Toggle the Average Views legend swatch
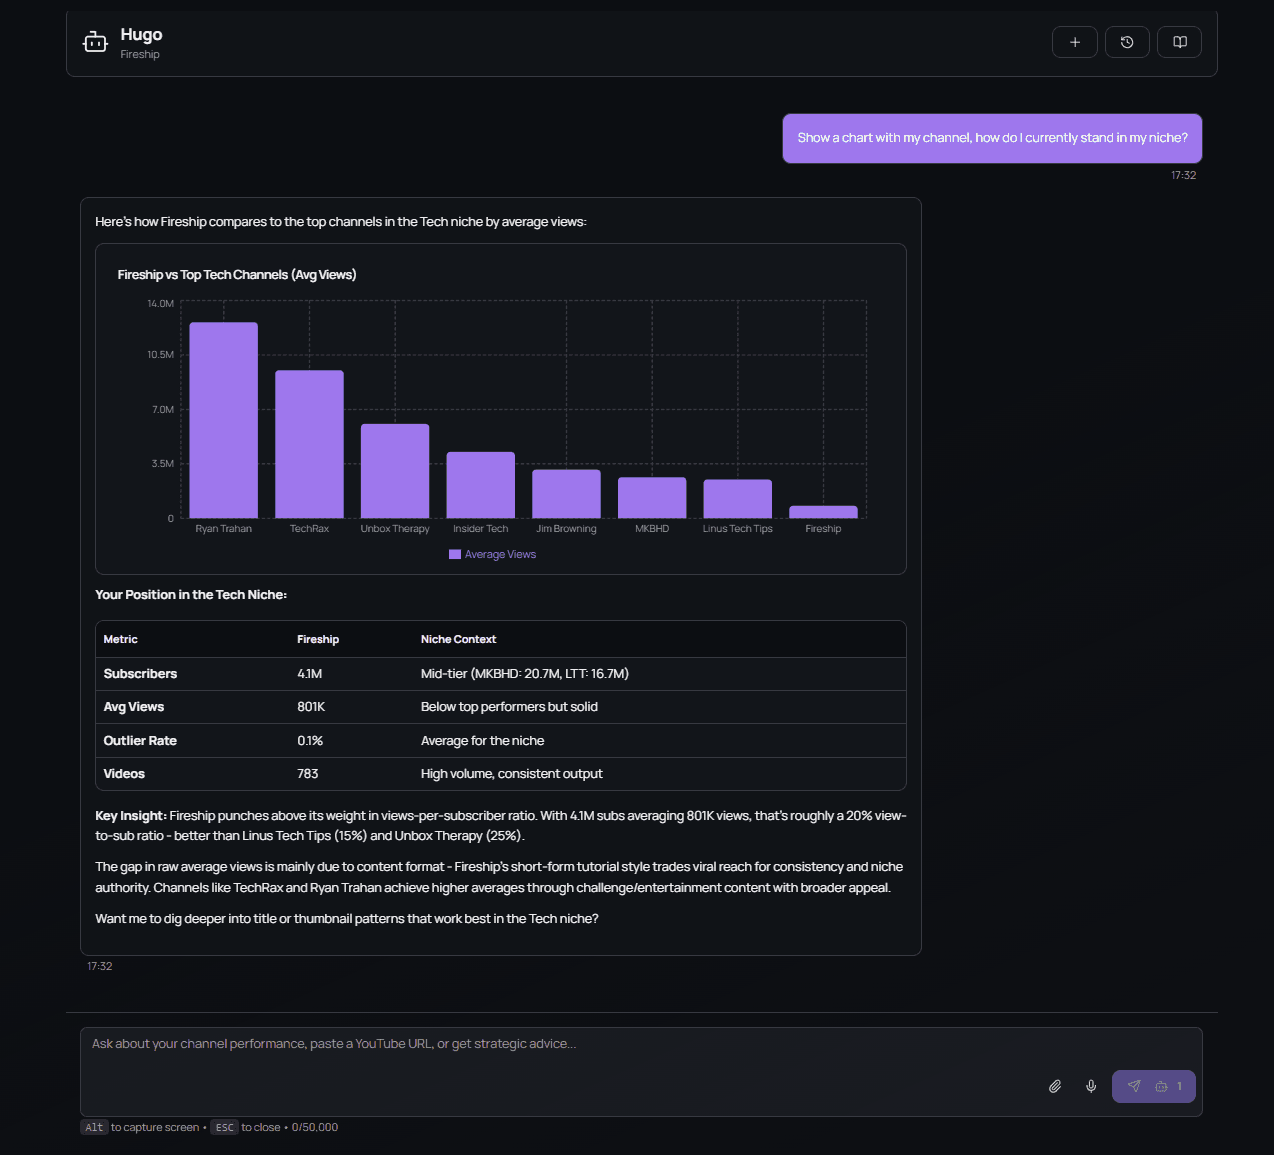1274x1155 pixels. [x=455, y=554]
